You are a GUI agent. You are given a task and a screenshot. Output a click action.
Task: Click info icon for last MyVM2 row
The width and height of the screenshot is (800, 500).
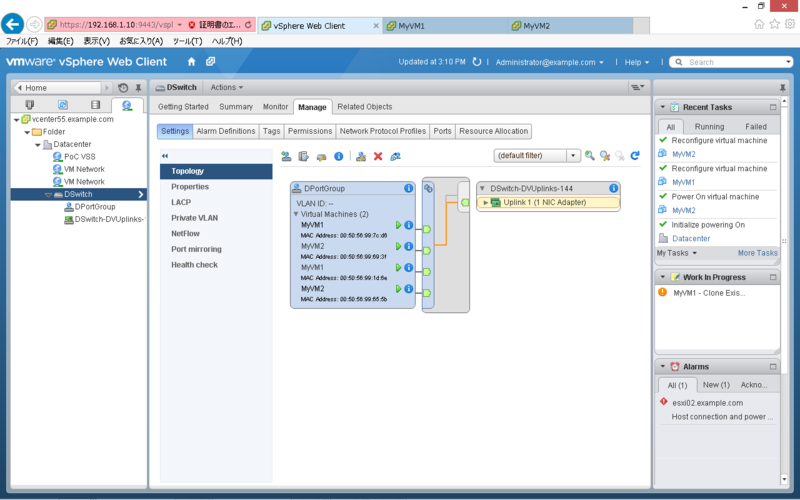coord(408,289)
